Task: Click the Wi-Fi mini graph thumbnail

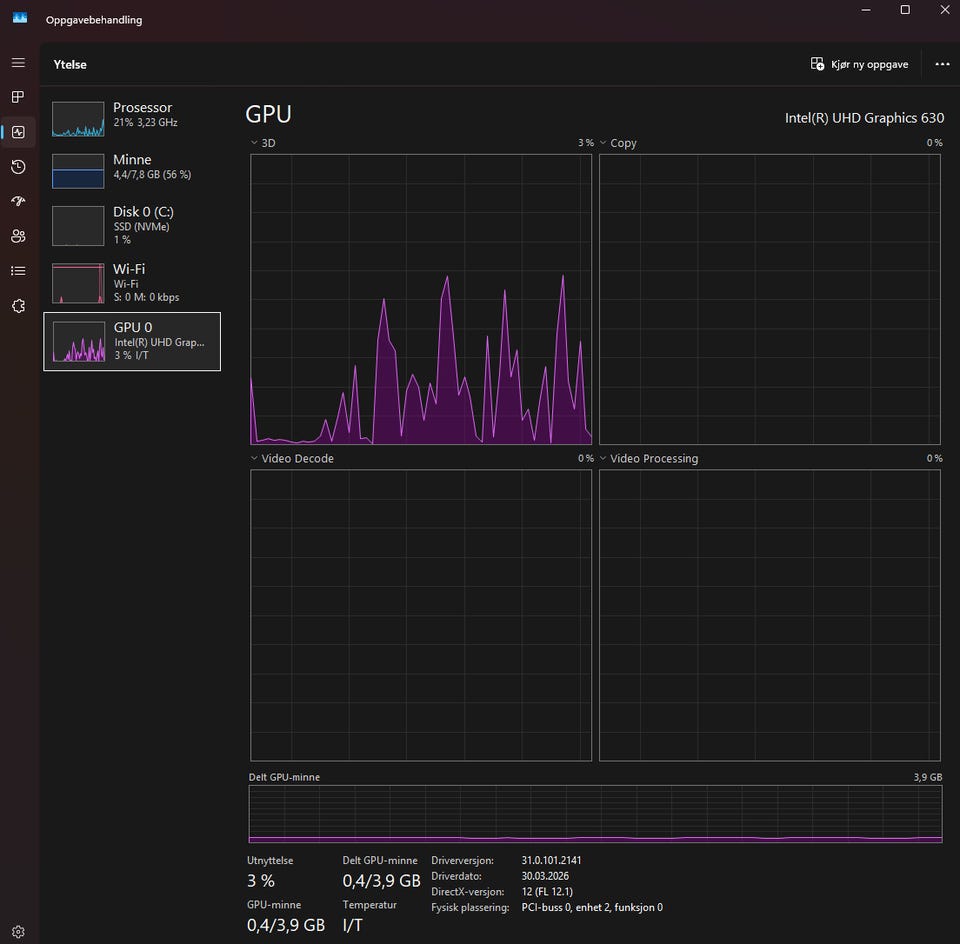Action: (x=78, y=283)
